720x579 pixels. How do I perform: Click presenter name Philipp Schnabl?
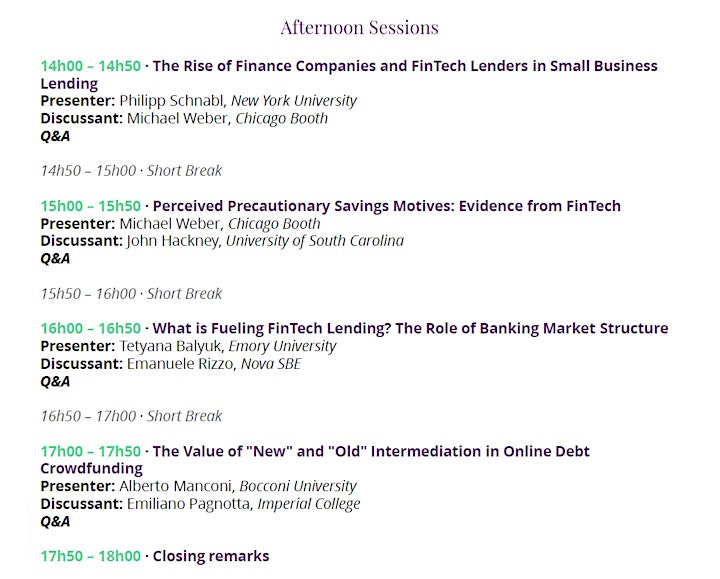pyautogui.click(x=172, y=101)
